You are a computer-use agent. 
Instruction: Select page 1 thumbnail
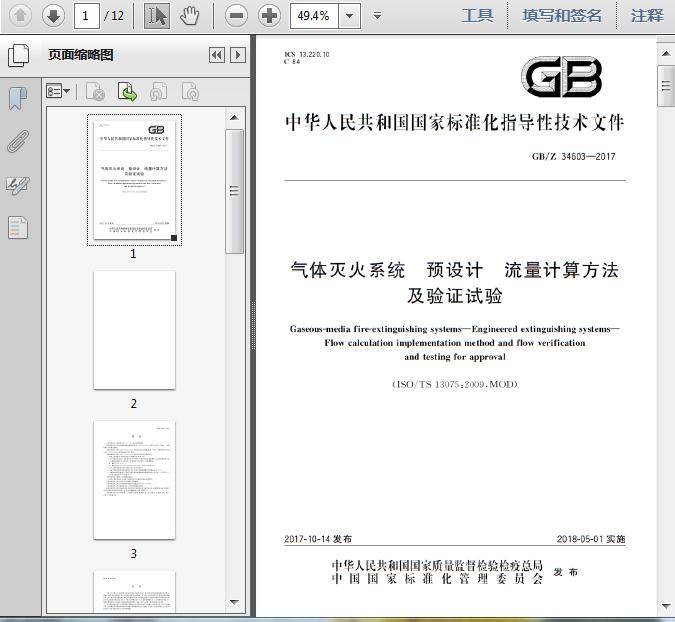point(134,179)
